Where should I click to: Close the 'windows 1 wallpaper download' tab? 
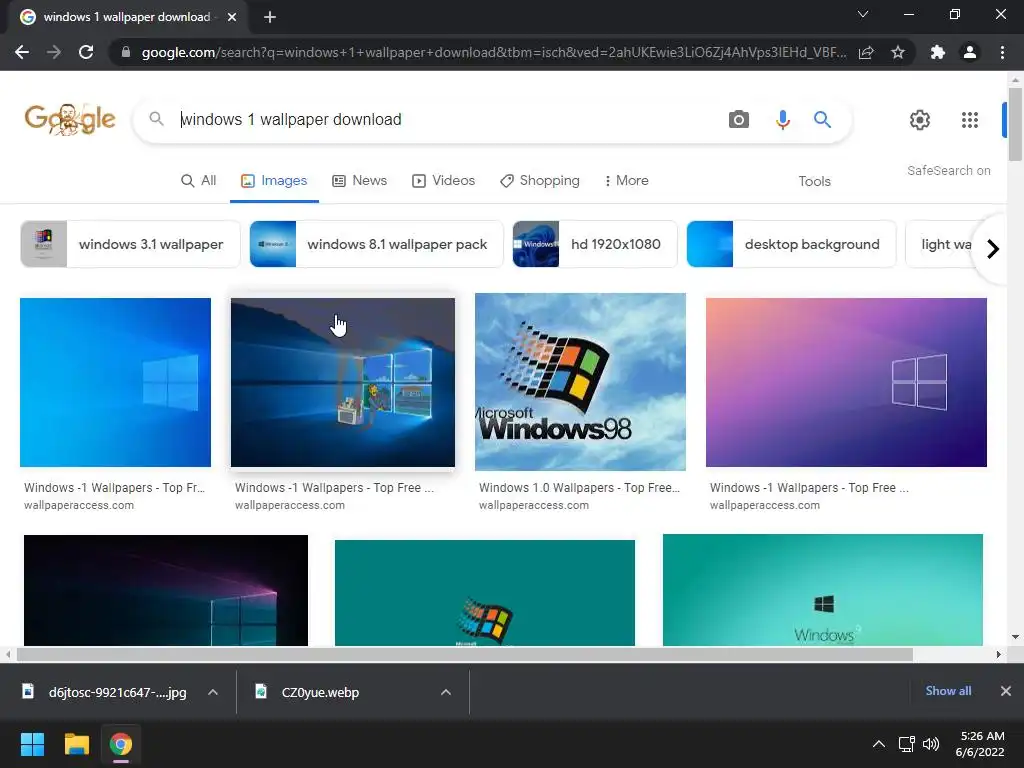[x=232, y=17]
